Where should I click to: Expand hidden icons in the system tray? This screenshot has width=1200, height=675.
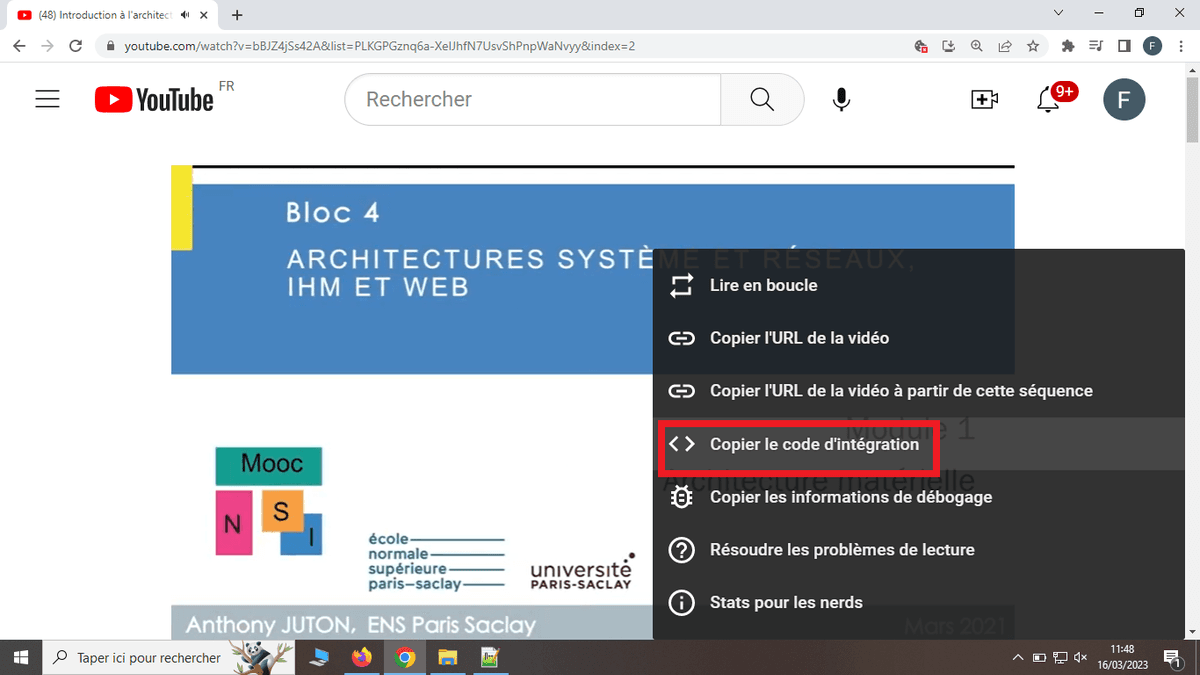point(1017,657)
